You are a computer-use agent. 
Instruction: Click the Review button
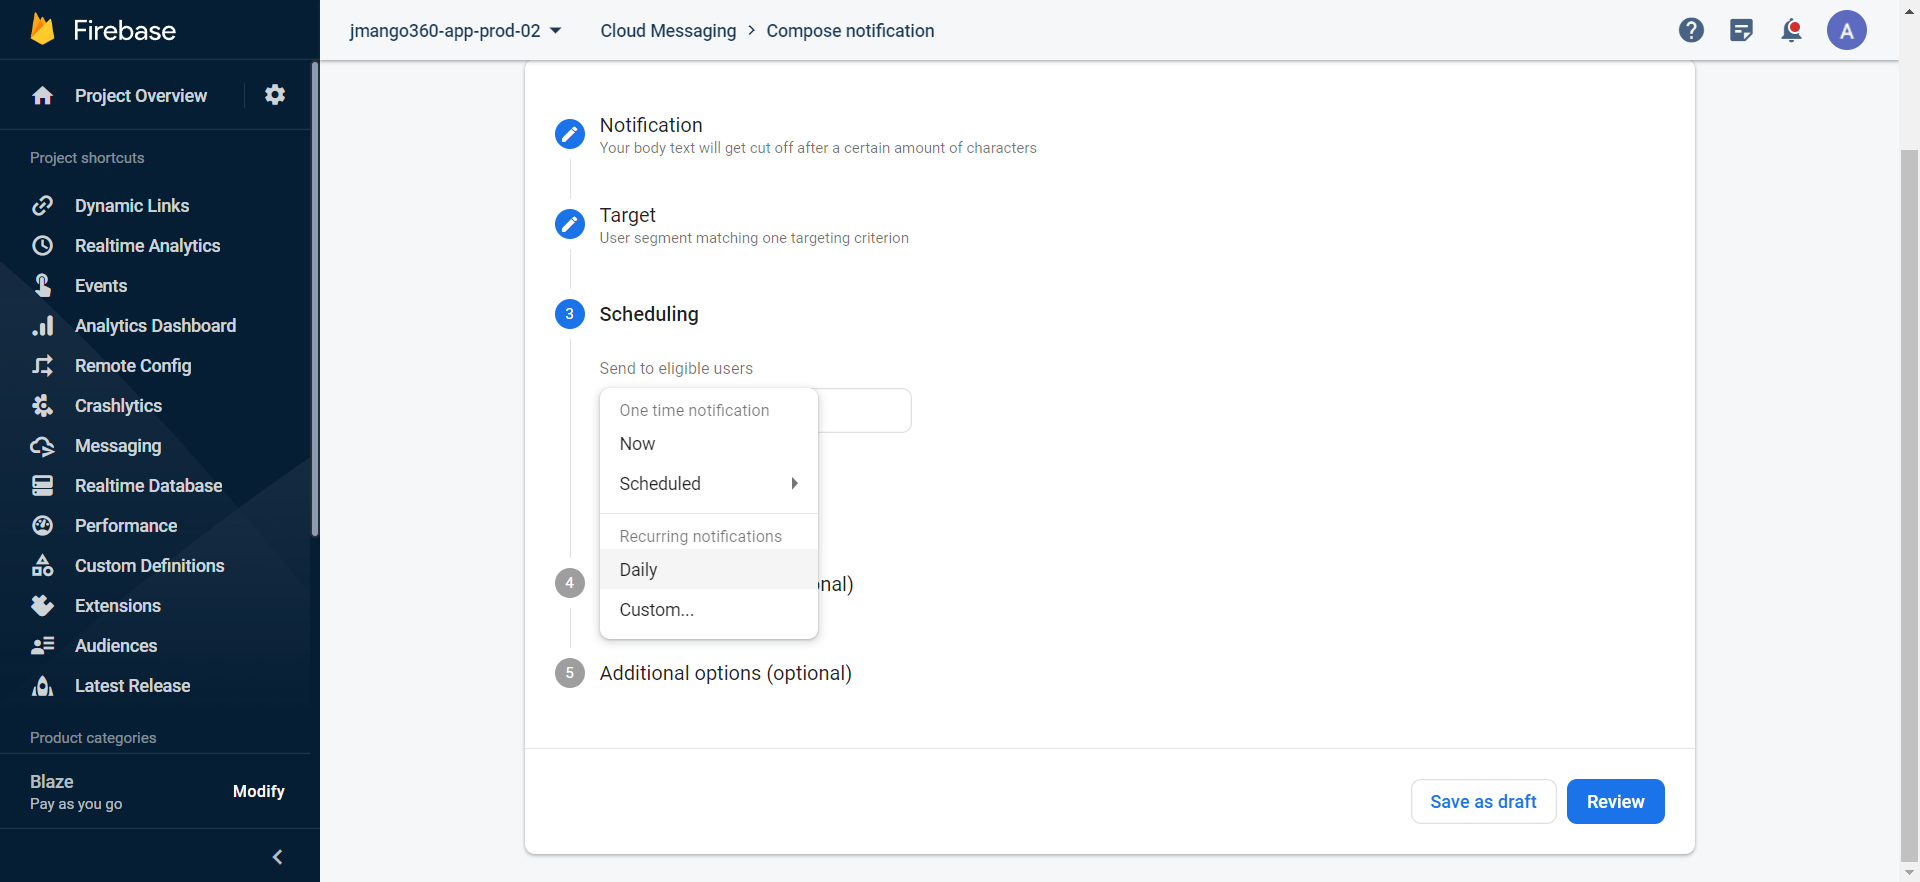pos(1615,802)
